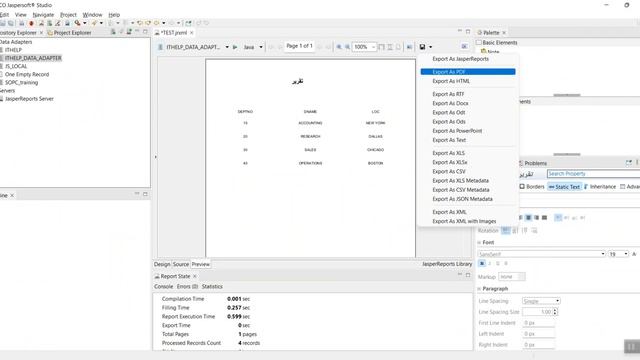
Task: Open the font size 19 dropdown
Action: click(626, 254)
